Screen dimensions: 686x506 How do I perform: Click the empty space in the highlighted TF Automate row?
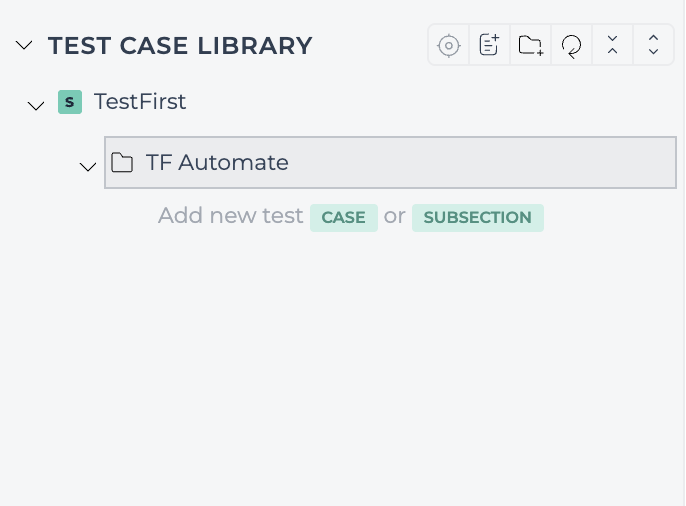point(481,163)
